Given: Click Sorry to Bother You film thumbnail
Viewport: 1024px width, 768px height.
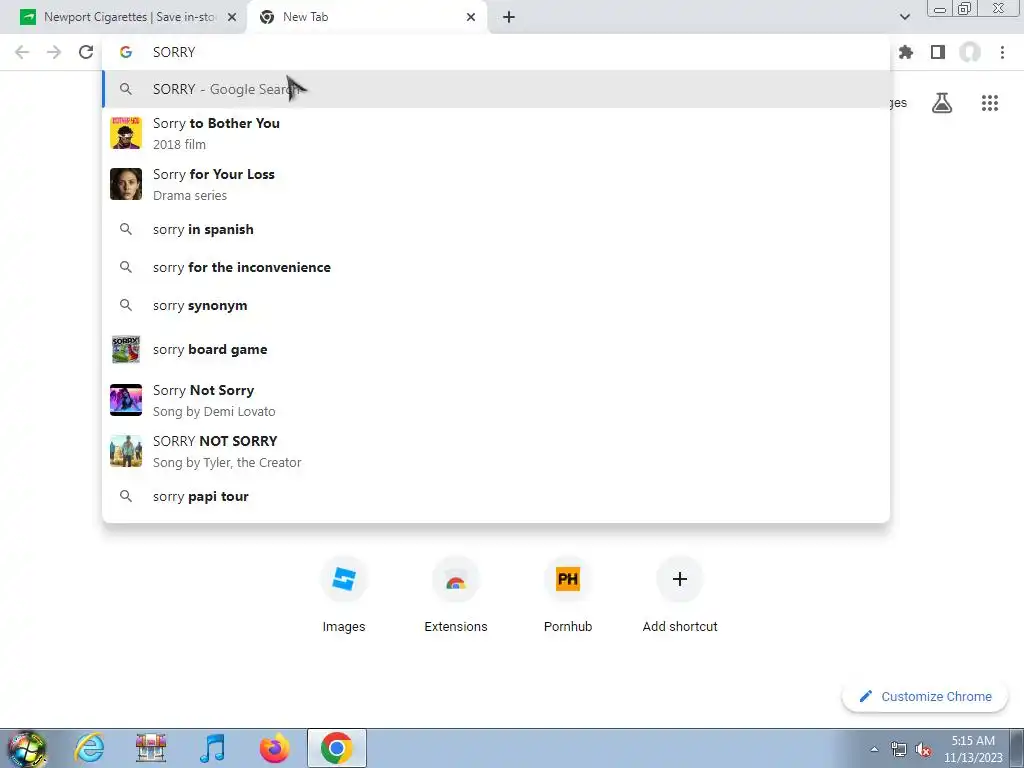Looking at the screenshot, I should coord(126,133).
